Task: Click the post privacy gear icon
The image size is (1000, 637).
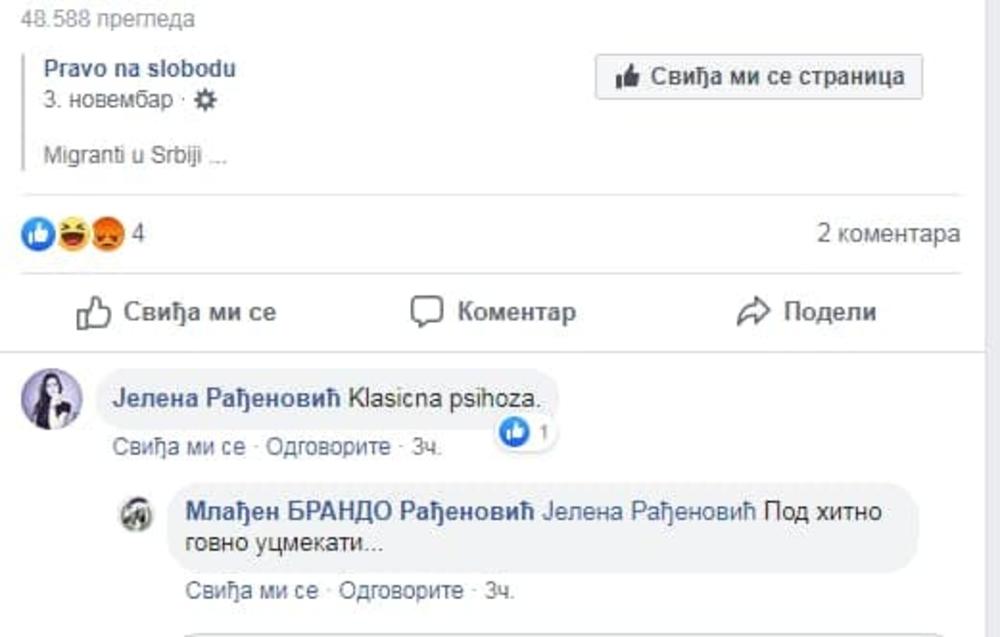Action: pos(205,100)
